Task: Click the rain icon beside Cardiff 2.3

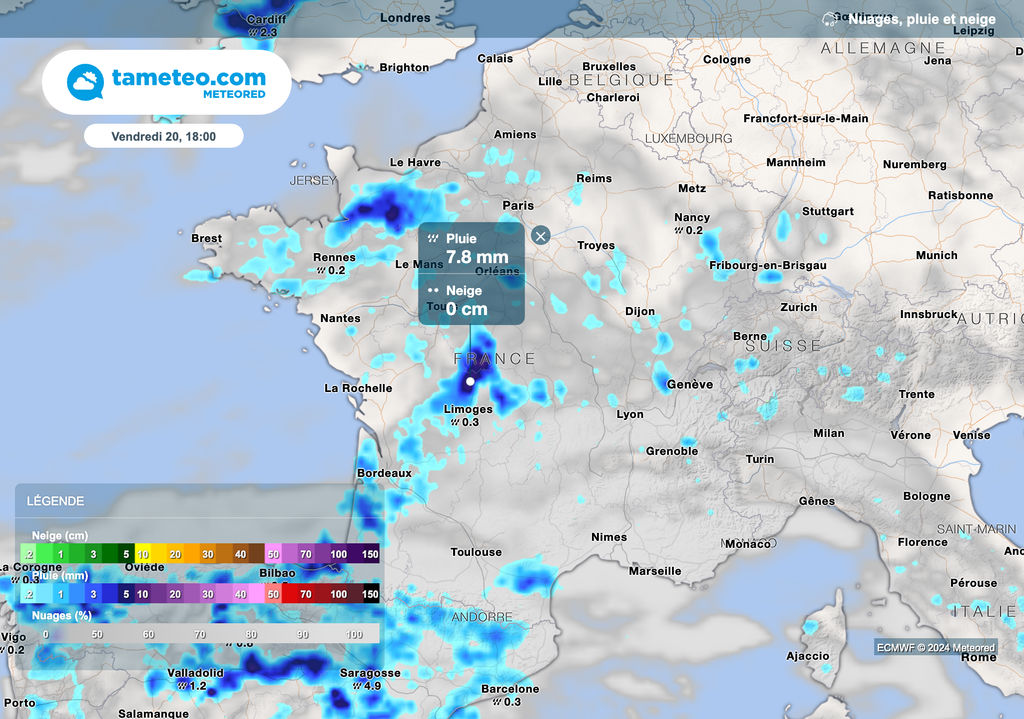Action: pyautogui.click(x=253, y=33)
